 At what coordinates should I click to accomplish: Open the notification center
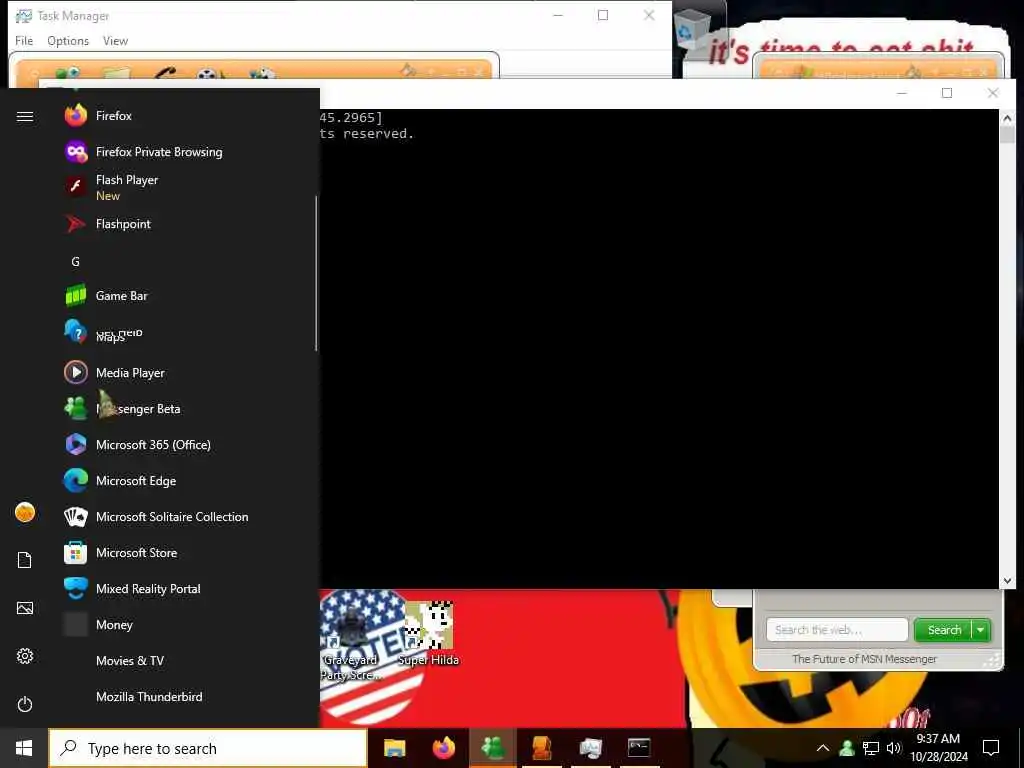click(991, 748)
